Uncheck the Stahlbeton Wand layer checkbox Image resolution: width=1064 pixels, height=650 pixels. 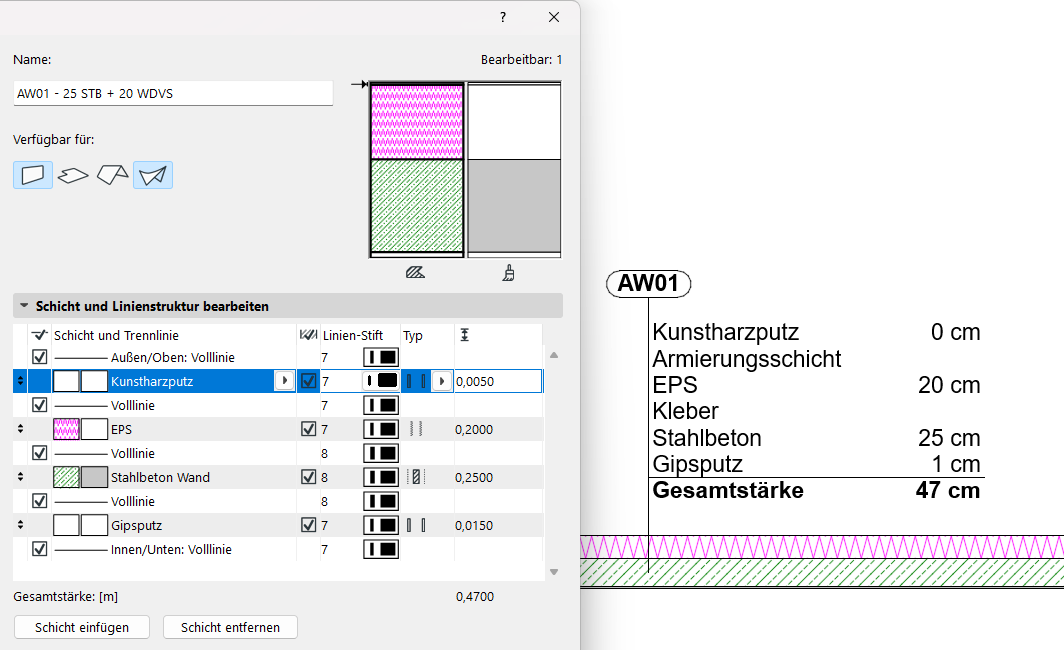(308, 477)
